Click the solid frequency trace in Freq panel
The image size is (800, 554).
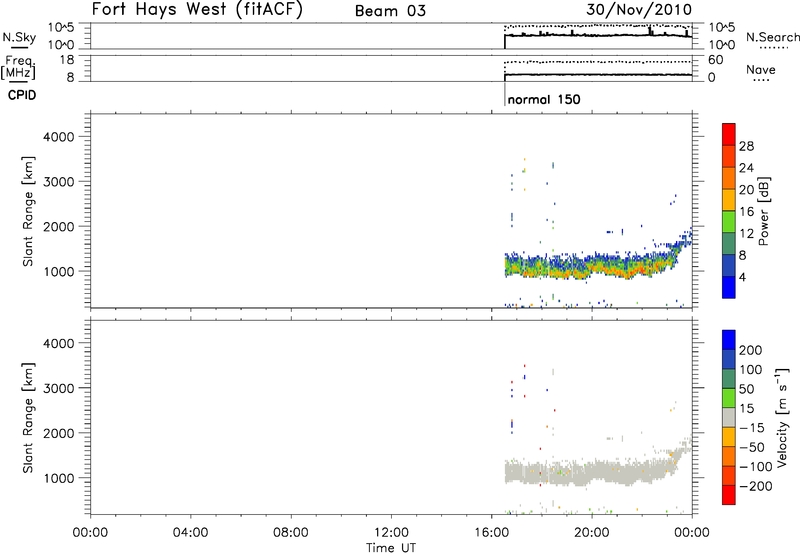pos(598,75)
